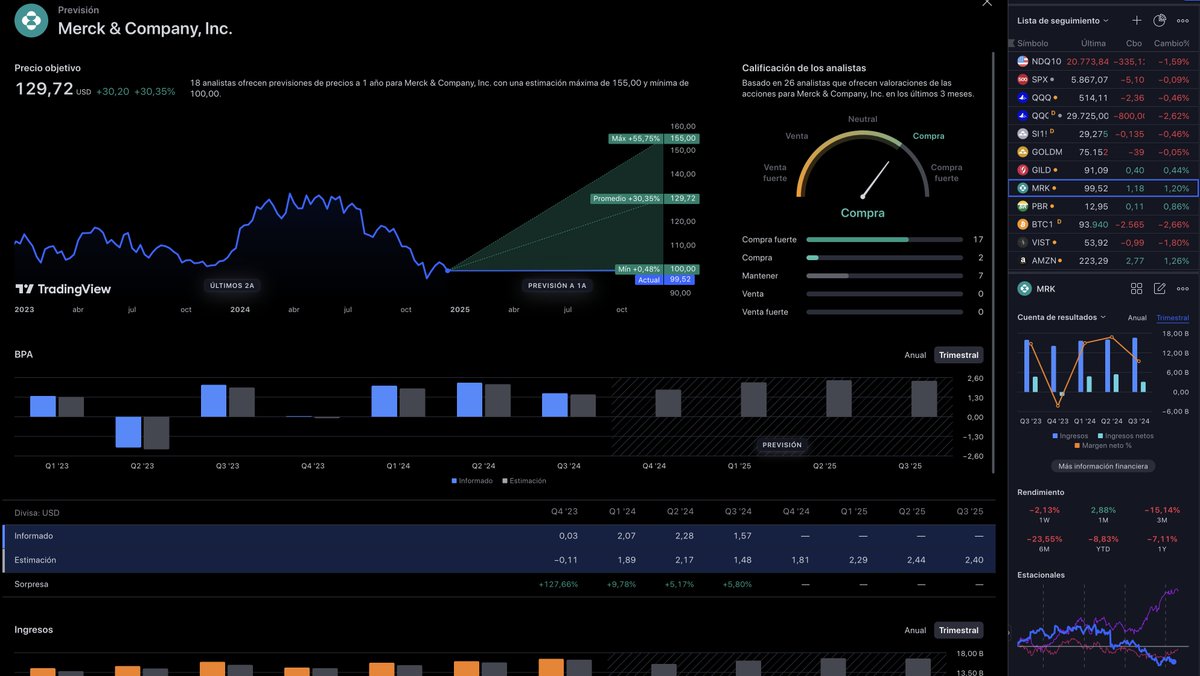Toggle Estimación series in BPA legend
1200x676 pixels.
click(524, 481)
